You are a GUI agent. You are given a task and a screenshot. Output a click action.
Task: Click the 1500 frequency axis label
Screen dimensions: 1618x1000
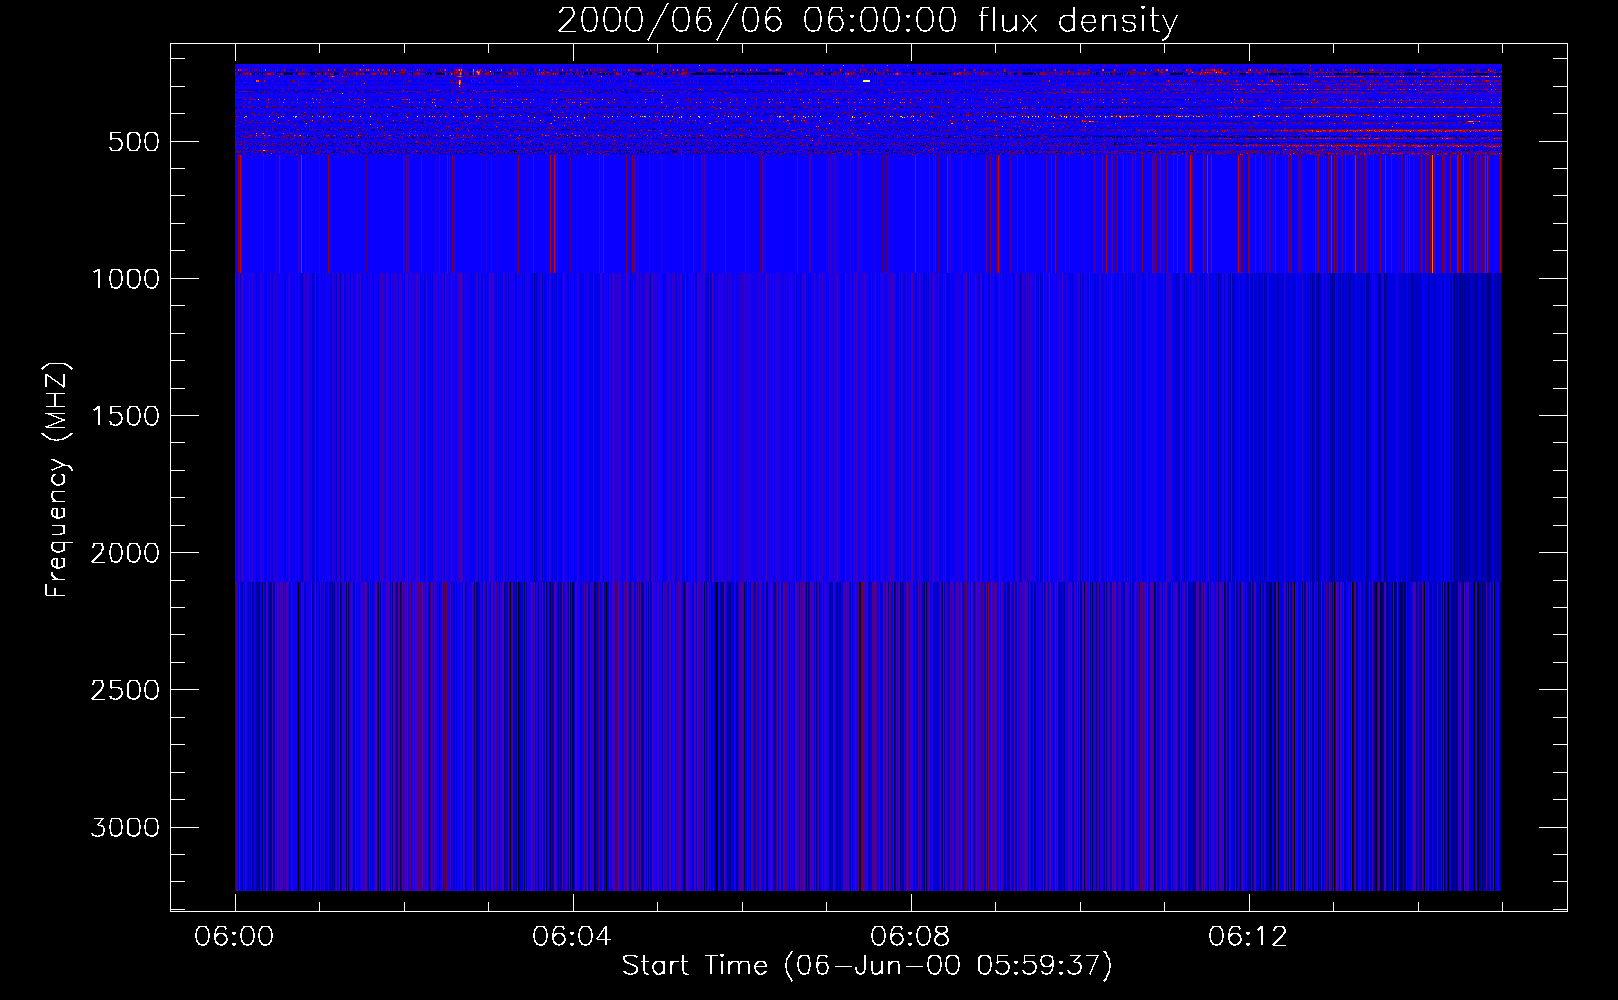[125, 416]
